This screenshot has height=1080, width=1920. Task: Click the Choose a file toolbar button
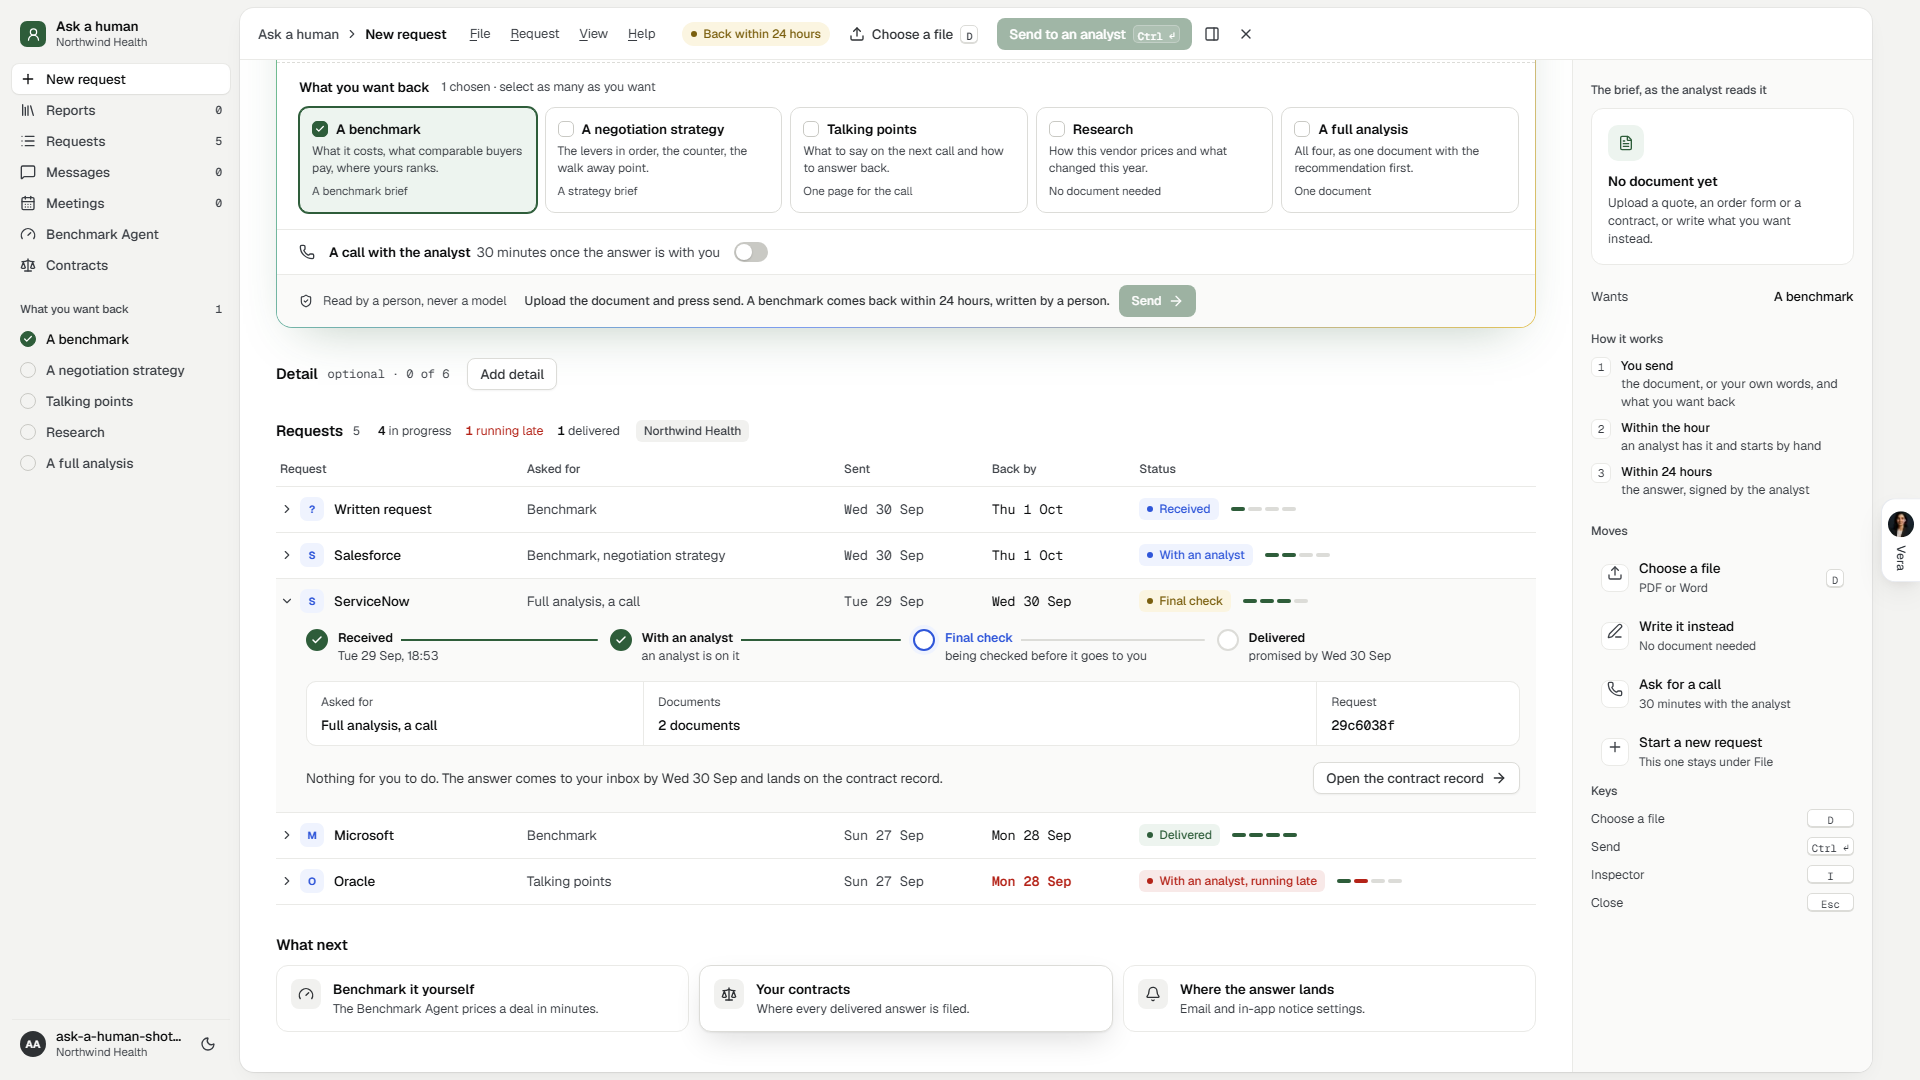[x=913, y=34]
